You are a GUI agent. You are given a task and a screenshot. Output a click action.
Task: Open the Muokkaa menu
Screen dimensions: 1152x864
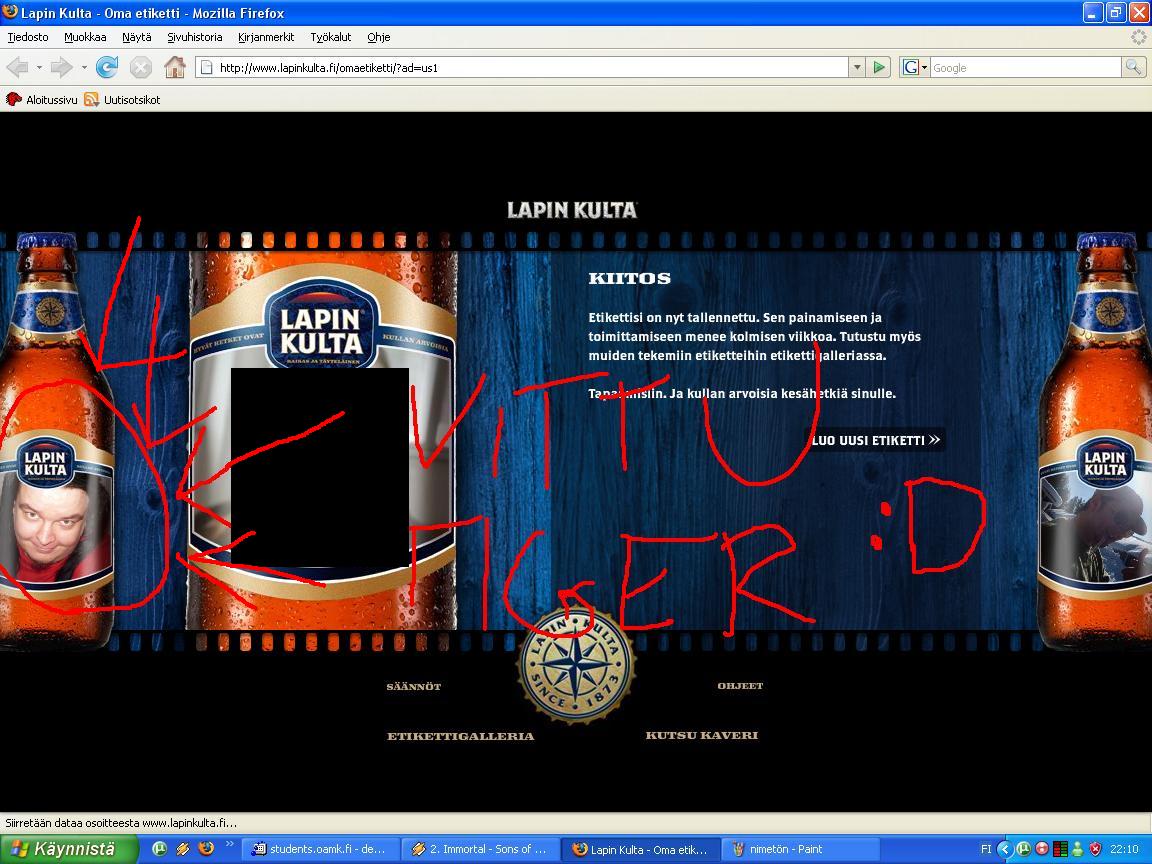[x=85, y=37]
